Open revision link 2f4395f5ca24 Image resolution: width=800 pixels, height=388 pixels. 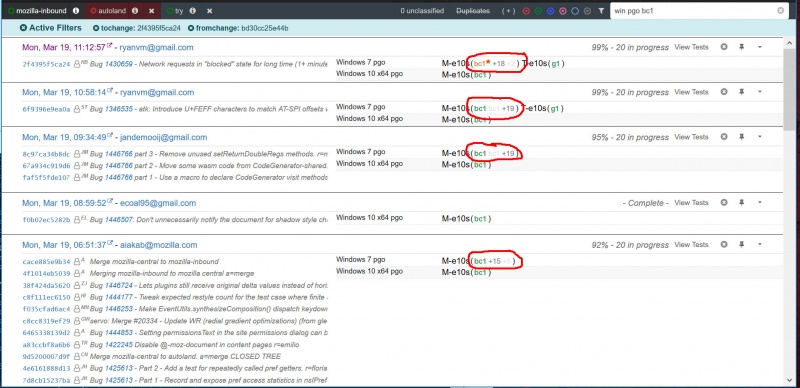click(46, 64)
